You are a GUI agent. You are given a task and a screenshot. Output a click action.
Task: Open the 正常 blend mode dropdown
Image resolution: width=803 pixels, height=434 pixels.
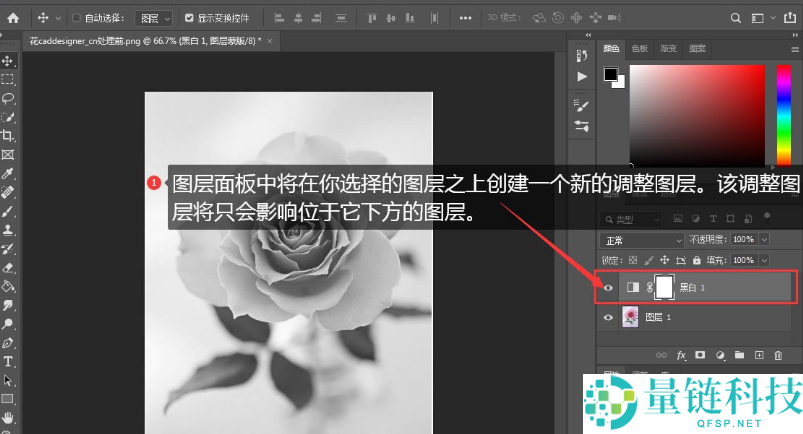[641, 240]
